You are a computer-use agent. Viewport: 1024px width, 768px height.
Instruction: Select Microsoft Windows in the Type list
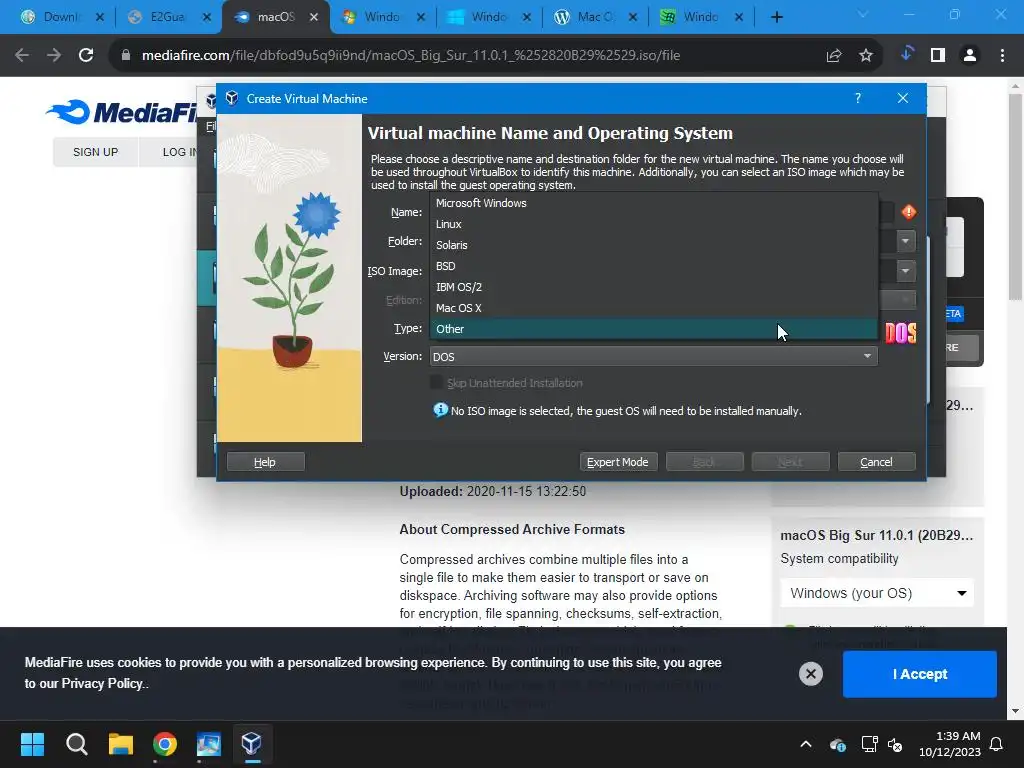click(653, 203)
